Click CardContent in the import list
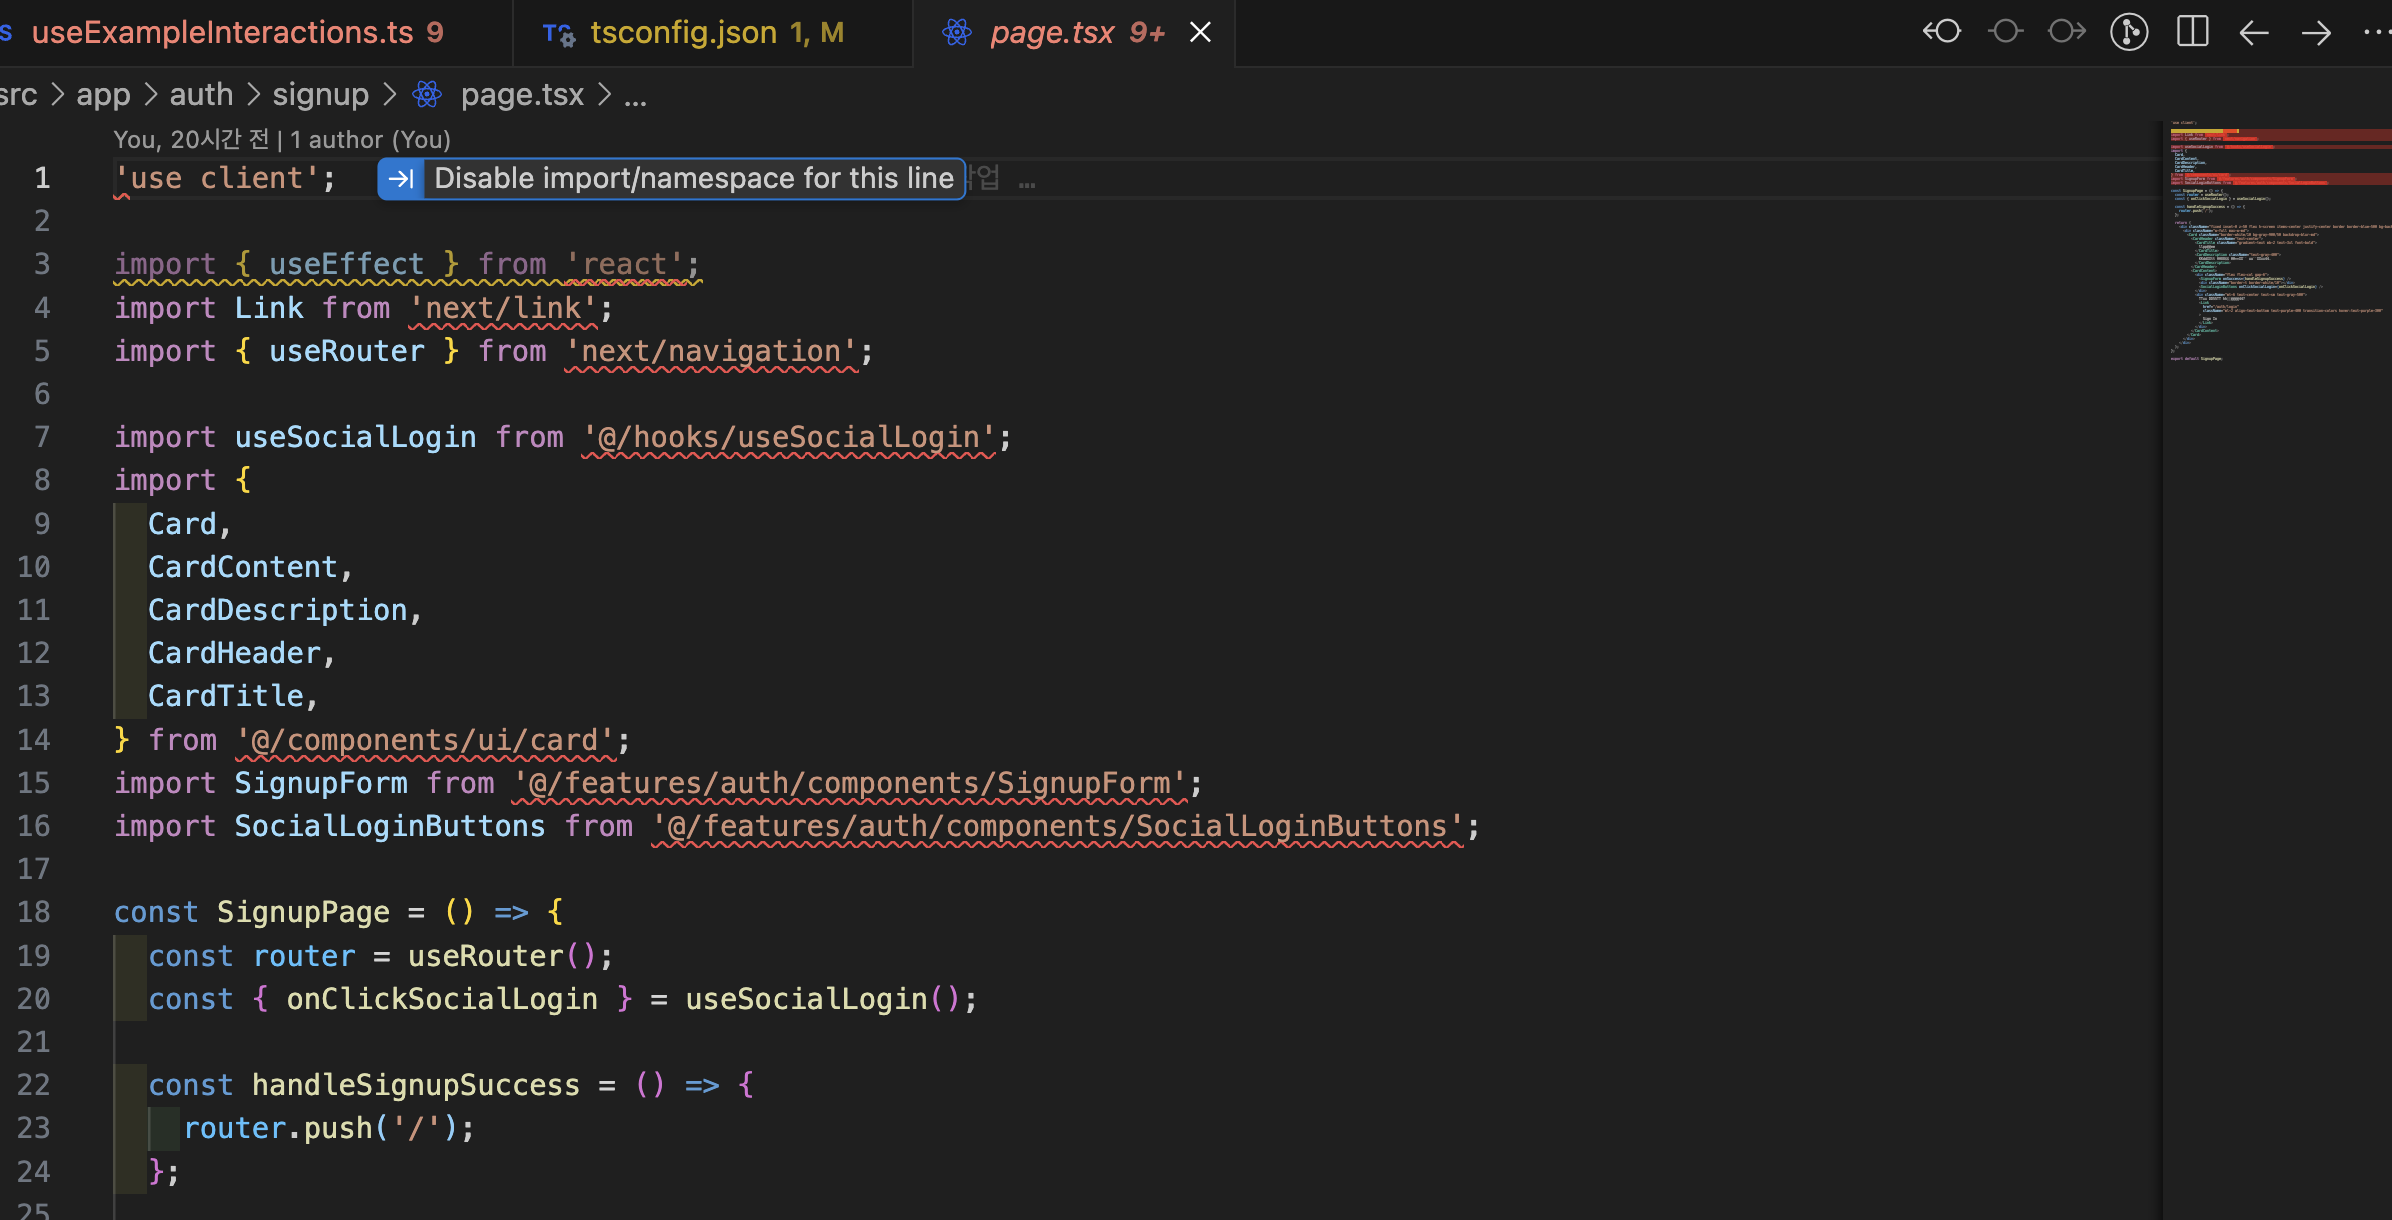This screenshot has width=2392, height=1220. [x=243, y=567]
